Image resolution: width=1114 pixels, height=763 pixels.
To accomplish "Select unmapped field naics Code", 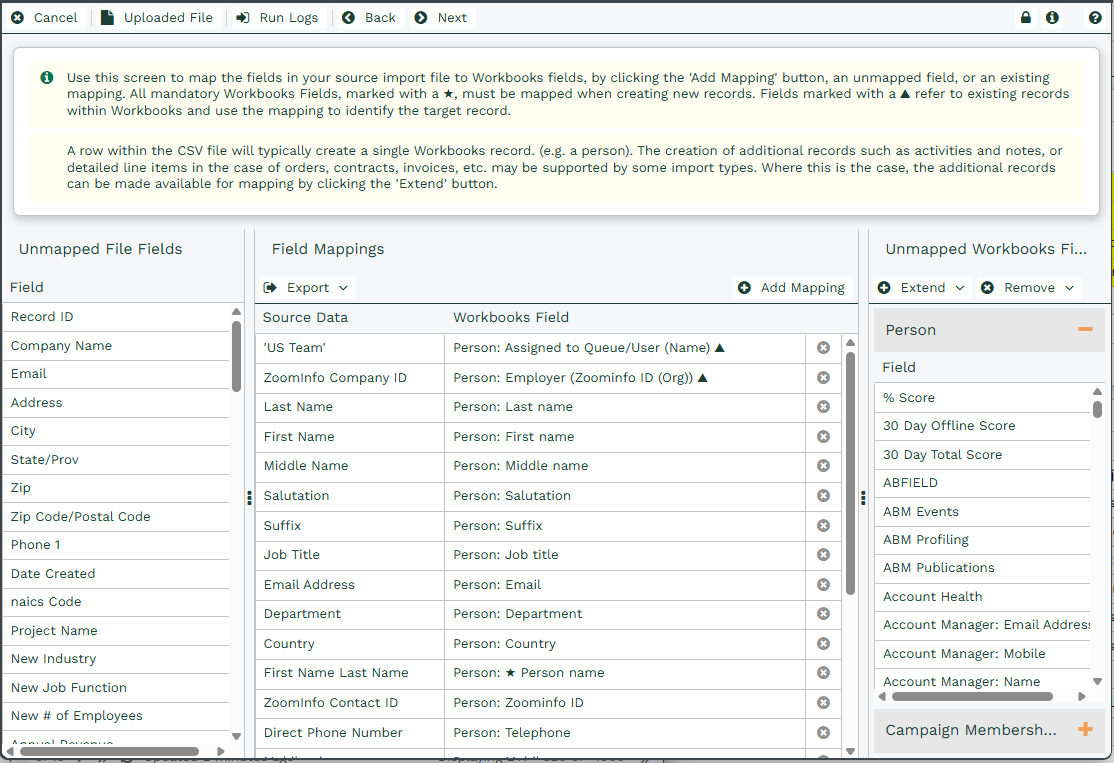I will click(x=116, y=602).
